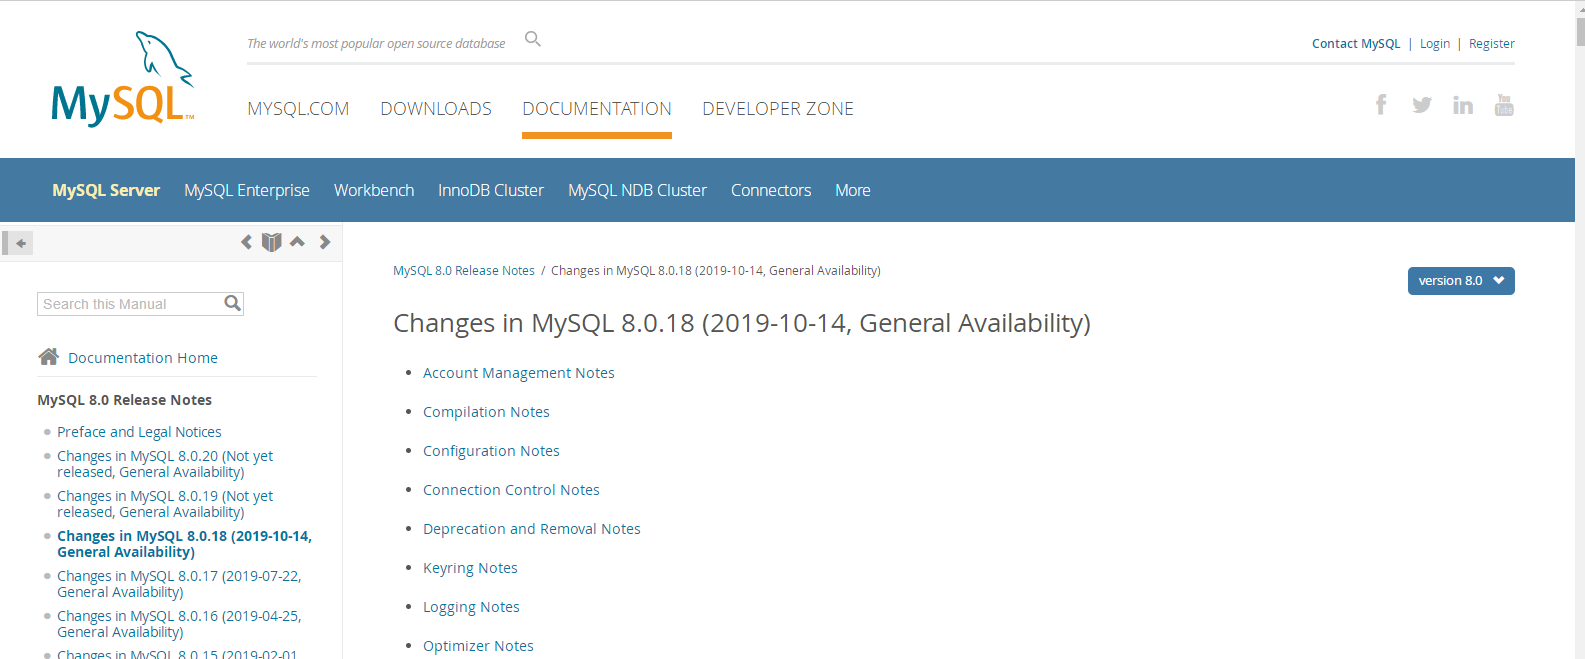Open the MYSQL.COM tab
Screen dimensions: 1585x659
[298, 109]
